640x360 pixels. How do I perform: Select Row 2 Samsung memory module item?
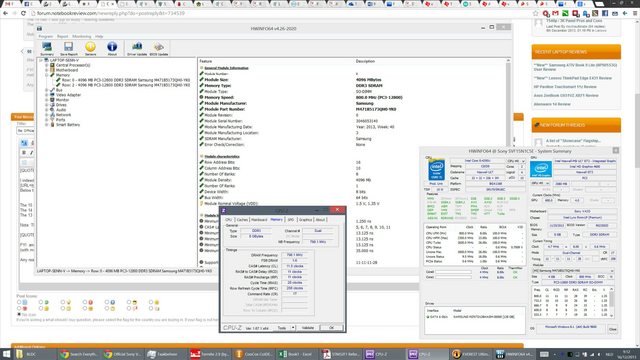tap(126, 85)
